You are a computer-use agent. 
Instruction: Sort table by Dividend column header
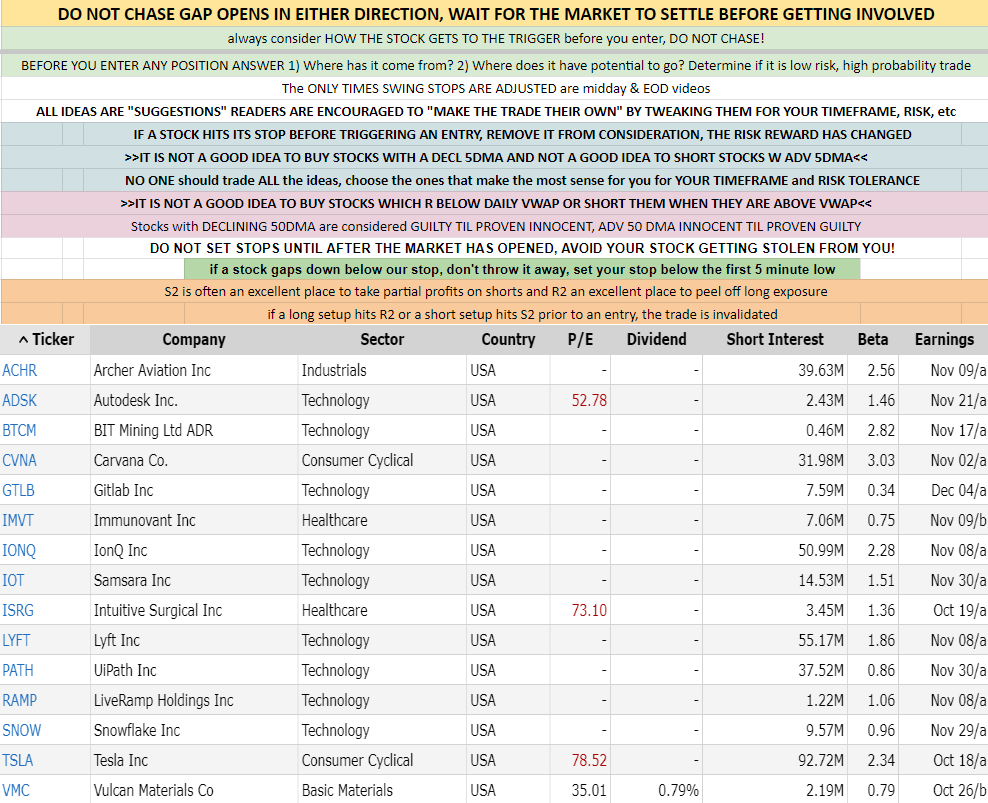[x=657, y=339]
